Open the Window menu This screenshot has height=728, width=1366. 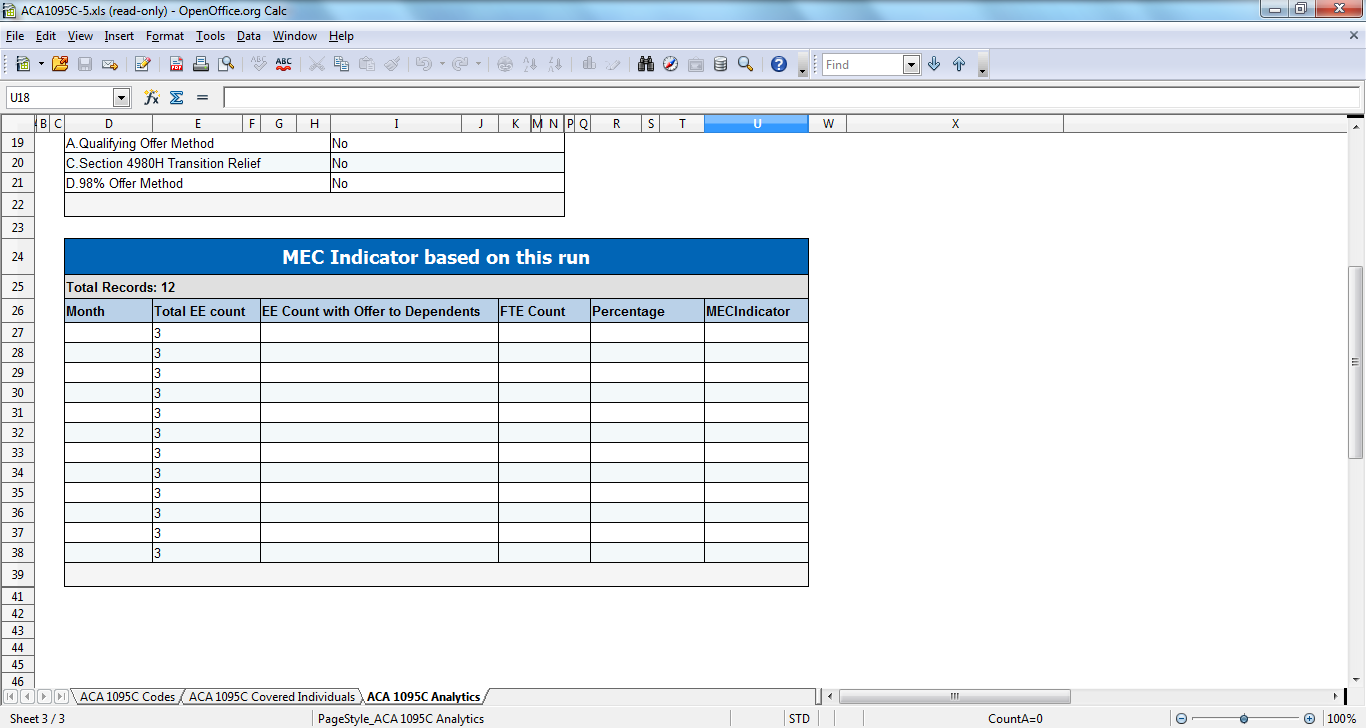[295, 36]
